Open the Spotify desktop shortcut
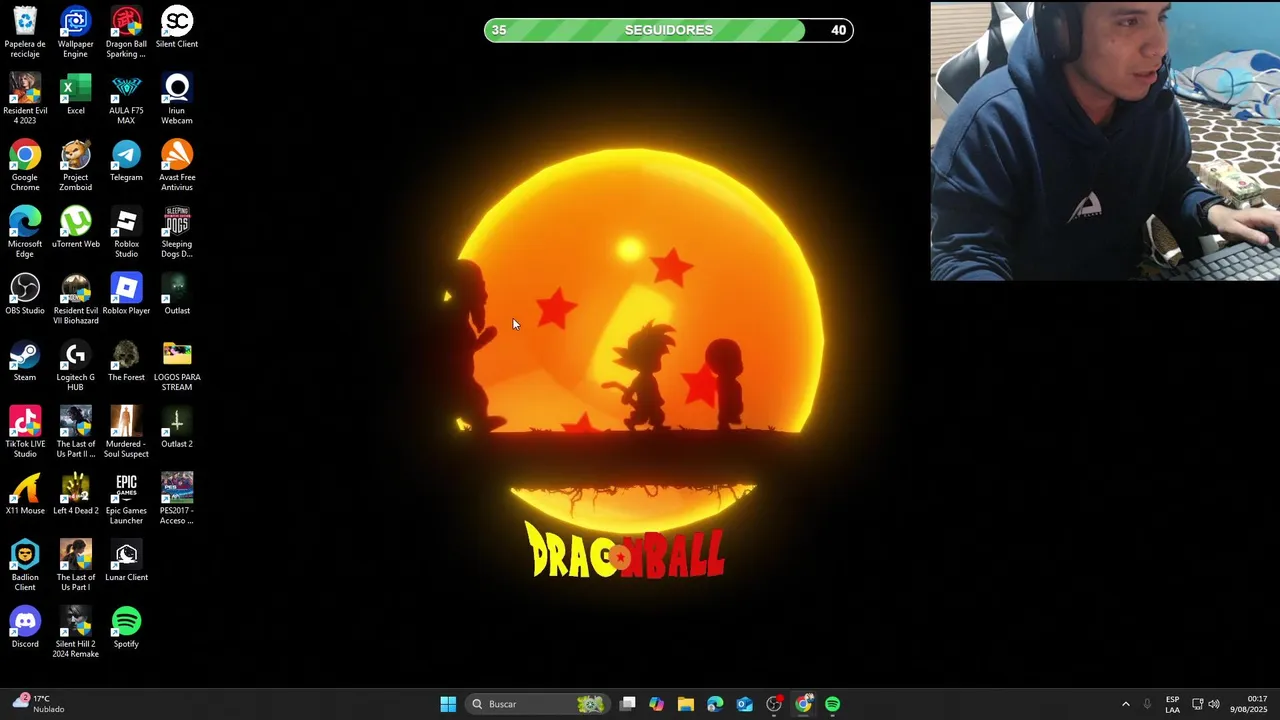Image resolution: width=1280 pixels, height=720 pixels. coord(126,628)
